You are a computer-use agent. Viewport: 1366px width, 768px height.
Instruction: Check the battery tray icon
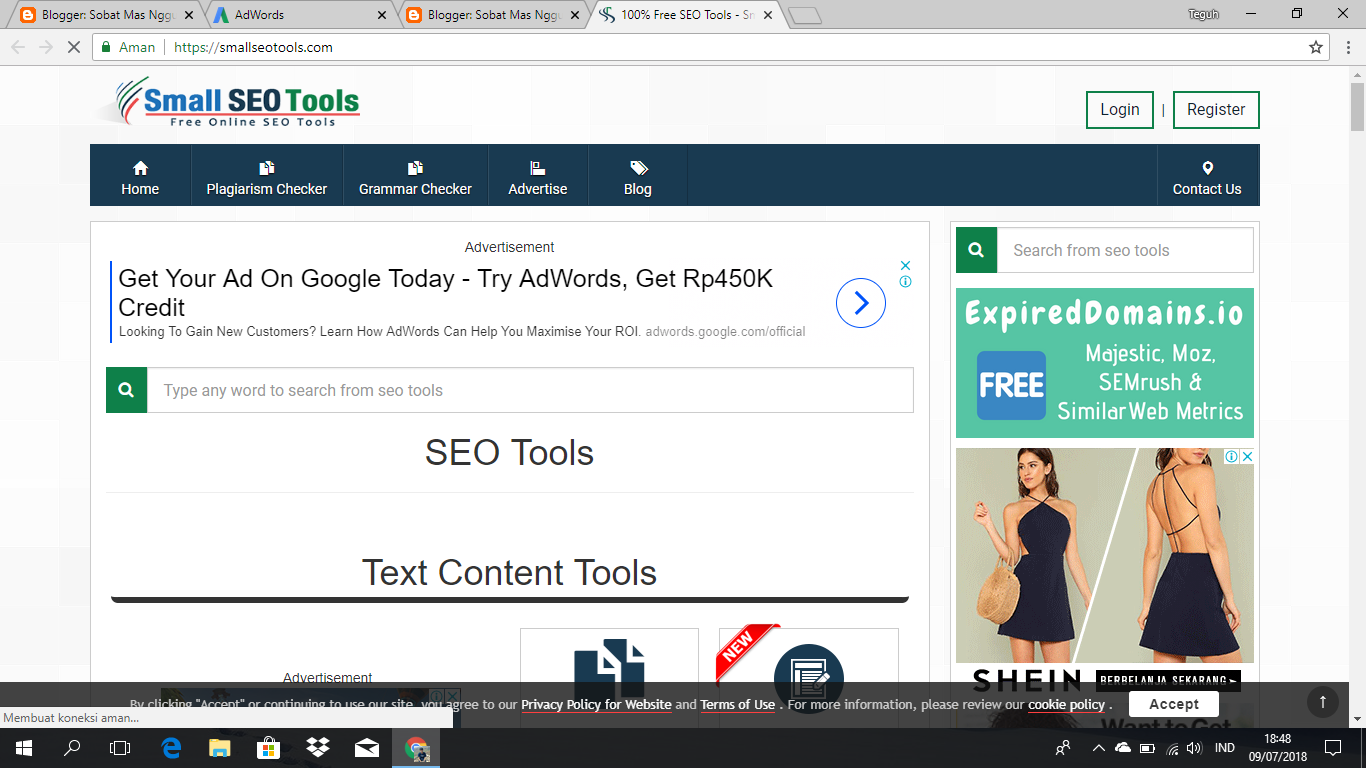[x=1149, y=748]
